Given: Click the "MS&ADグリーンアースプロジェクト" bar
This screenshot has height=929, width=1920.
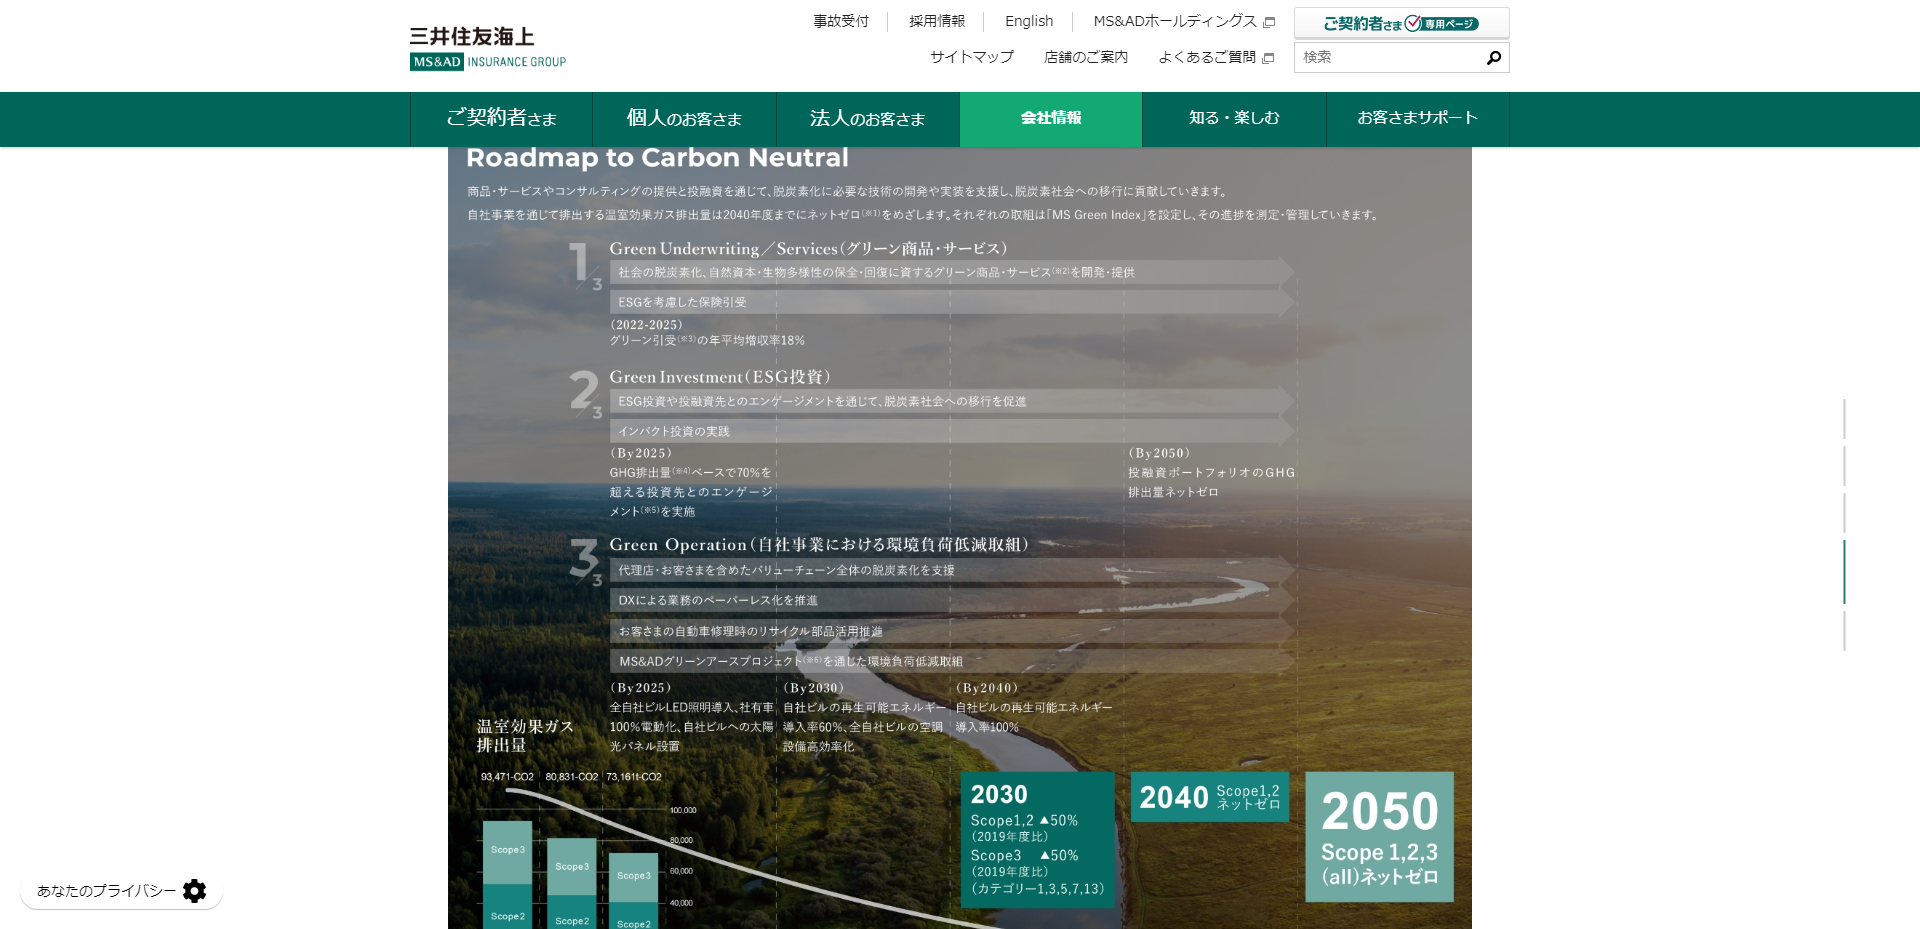Looking at the screenshot, I should [952, 661].
